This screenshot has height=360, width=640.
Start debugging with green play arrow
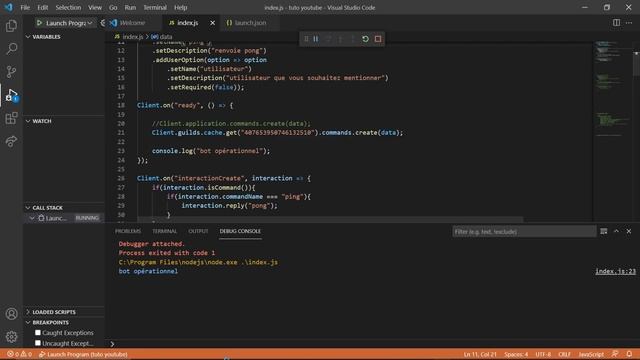(x=39, y=23)
